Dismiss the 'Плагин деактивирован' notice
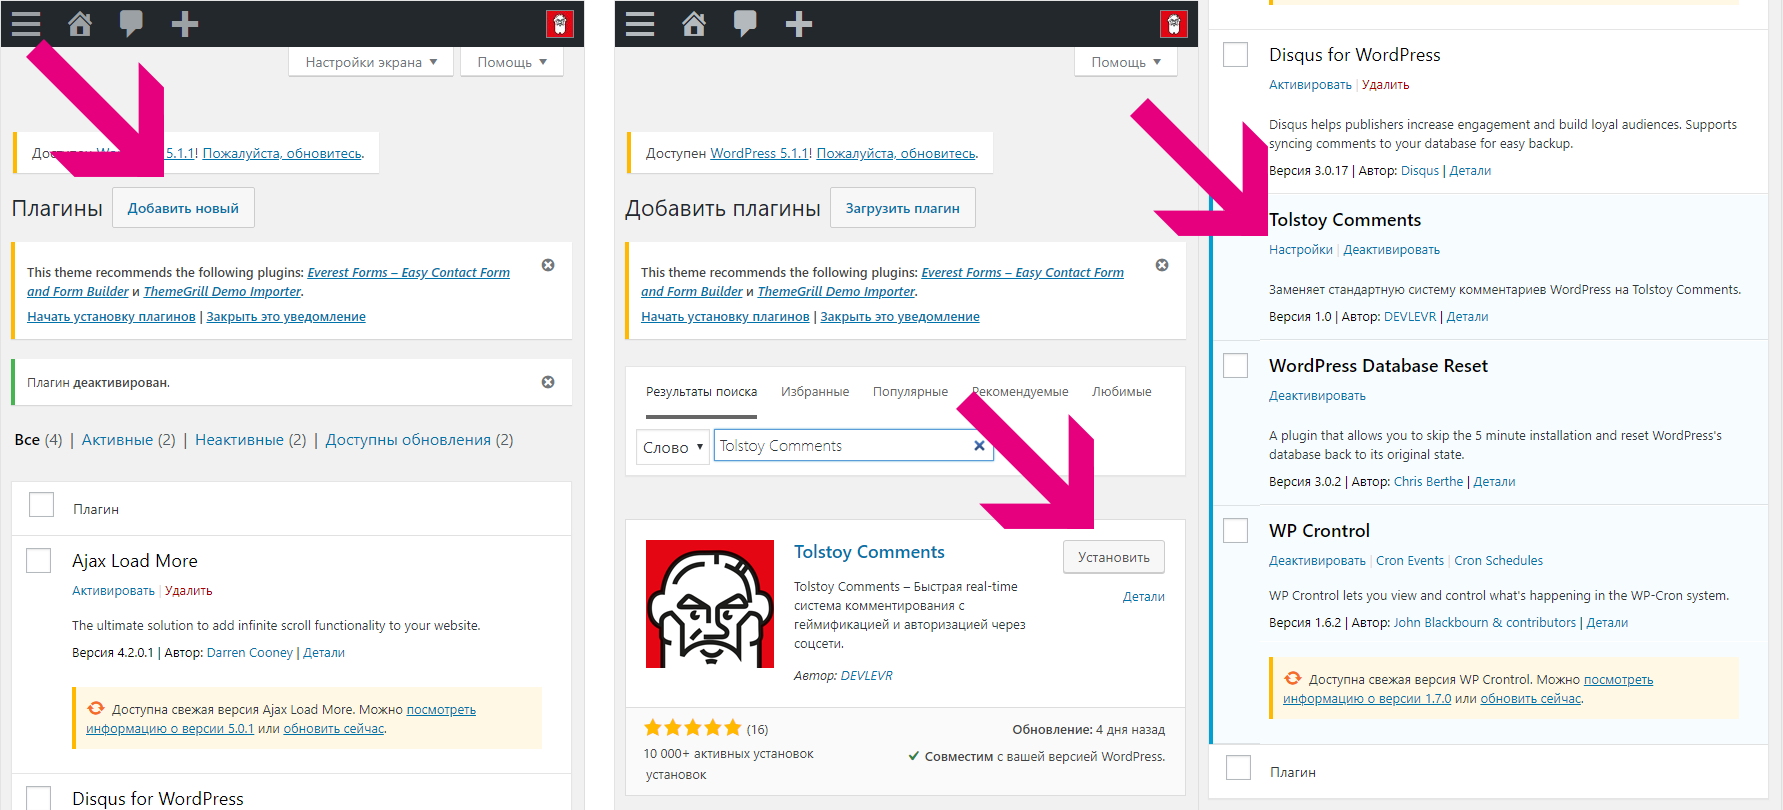1783x810 pixels. point(548,382)
